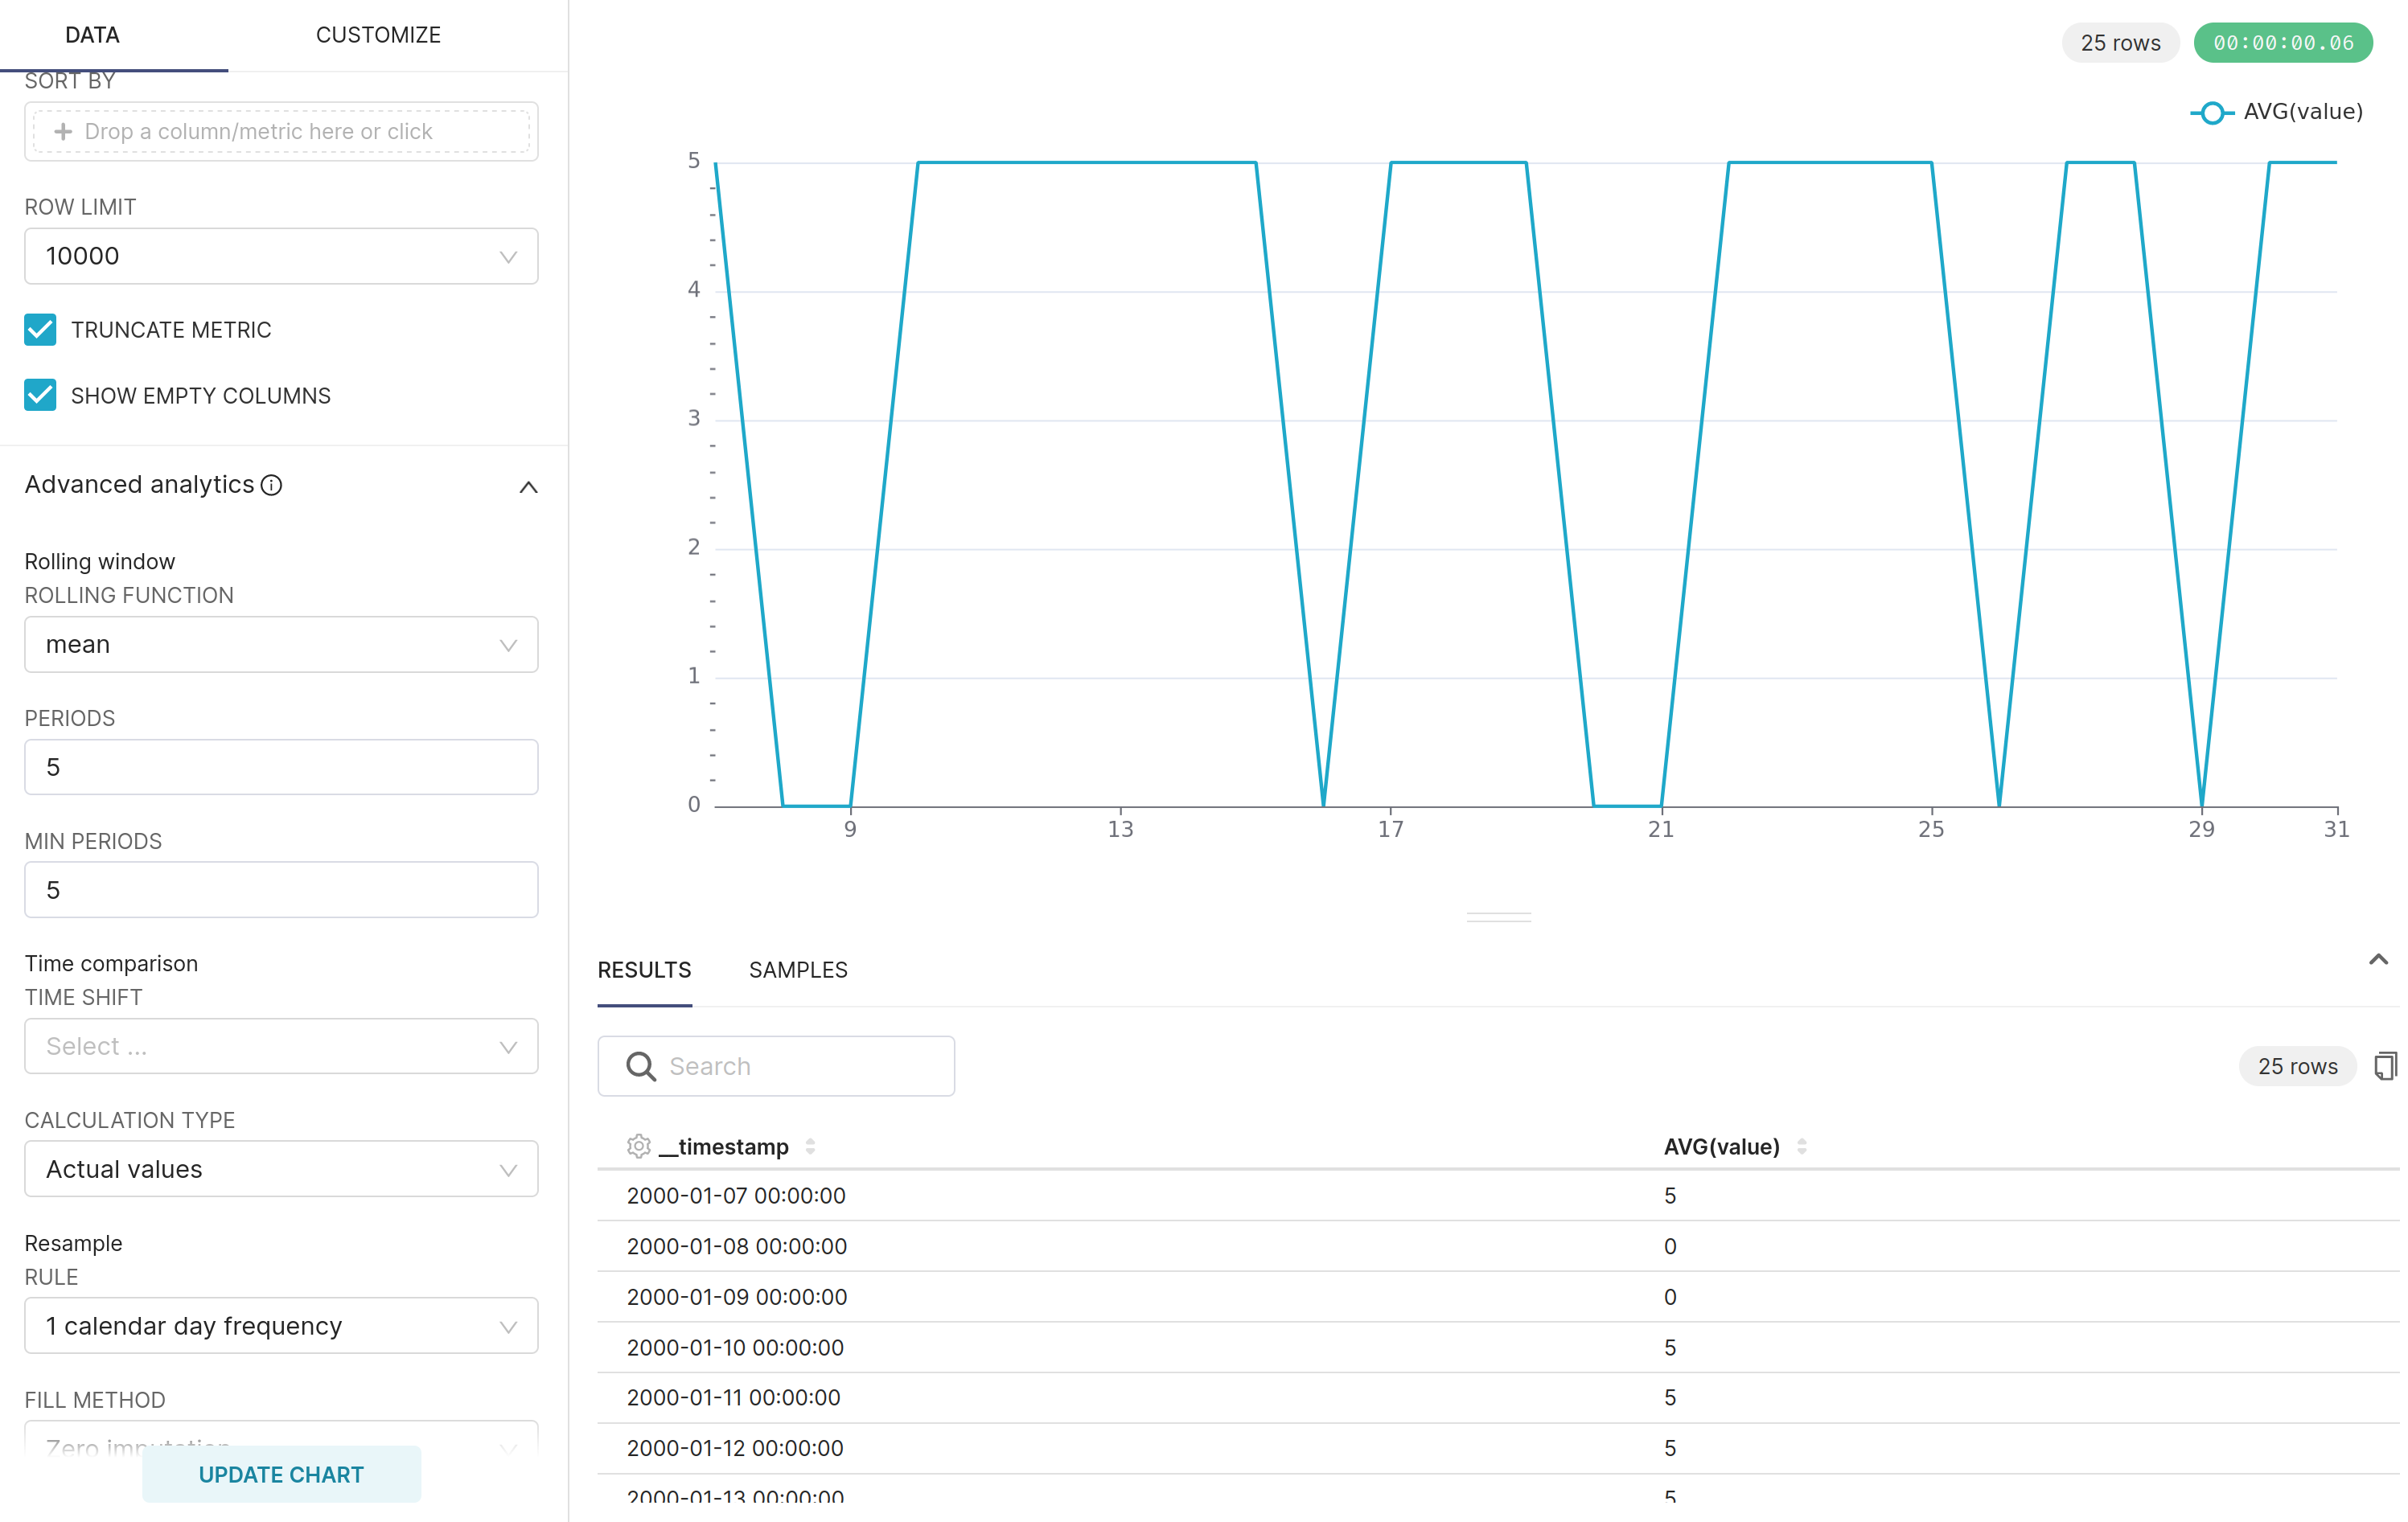Sort by the AVG(value) column arrows
The width and height of the screenshot is (2408, 1522).
(1802, 1147)
